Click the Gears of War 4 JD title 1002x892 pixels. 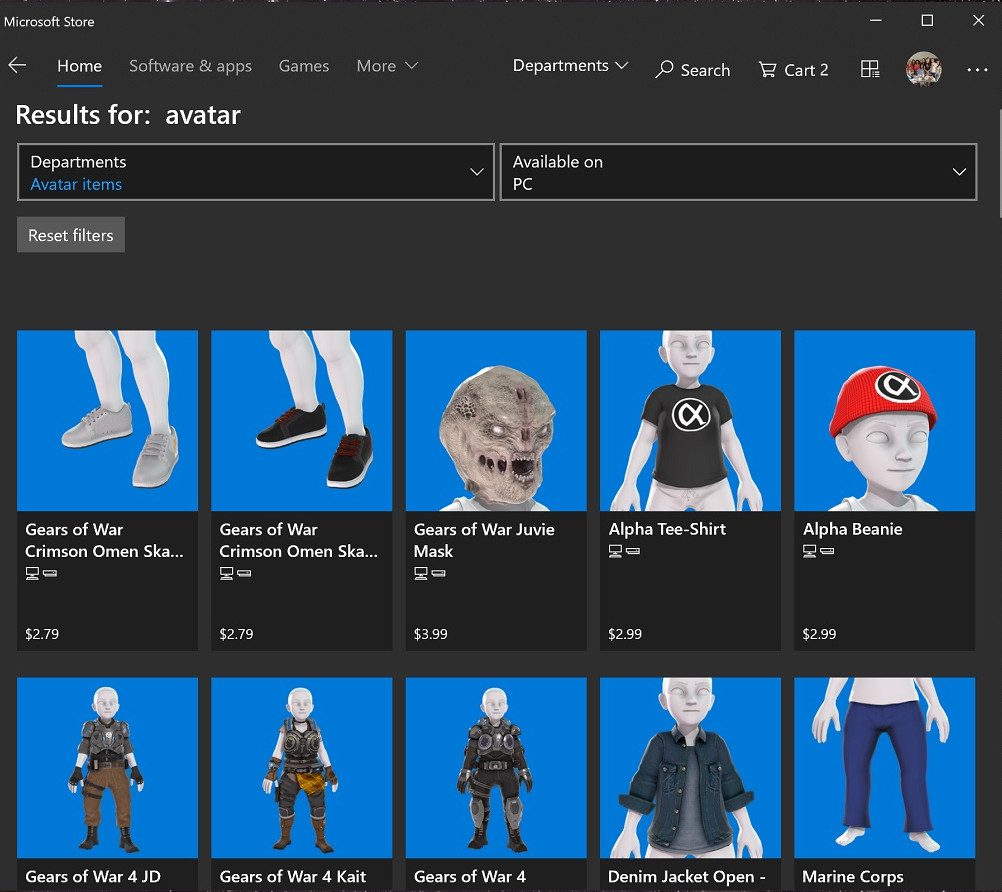pyautogui.click(x=93, y=876)
